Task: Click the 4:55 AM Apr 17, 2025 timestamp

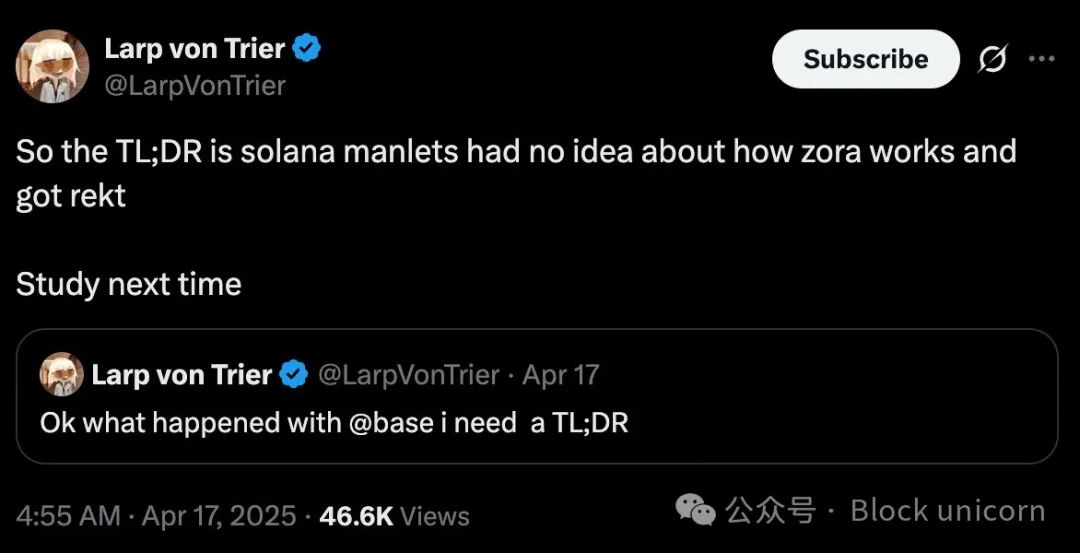Action: pyautogui.click(x=156, y=516)
